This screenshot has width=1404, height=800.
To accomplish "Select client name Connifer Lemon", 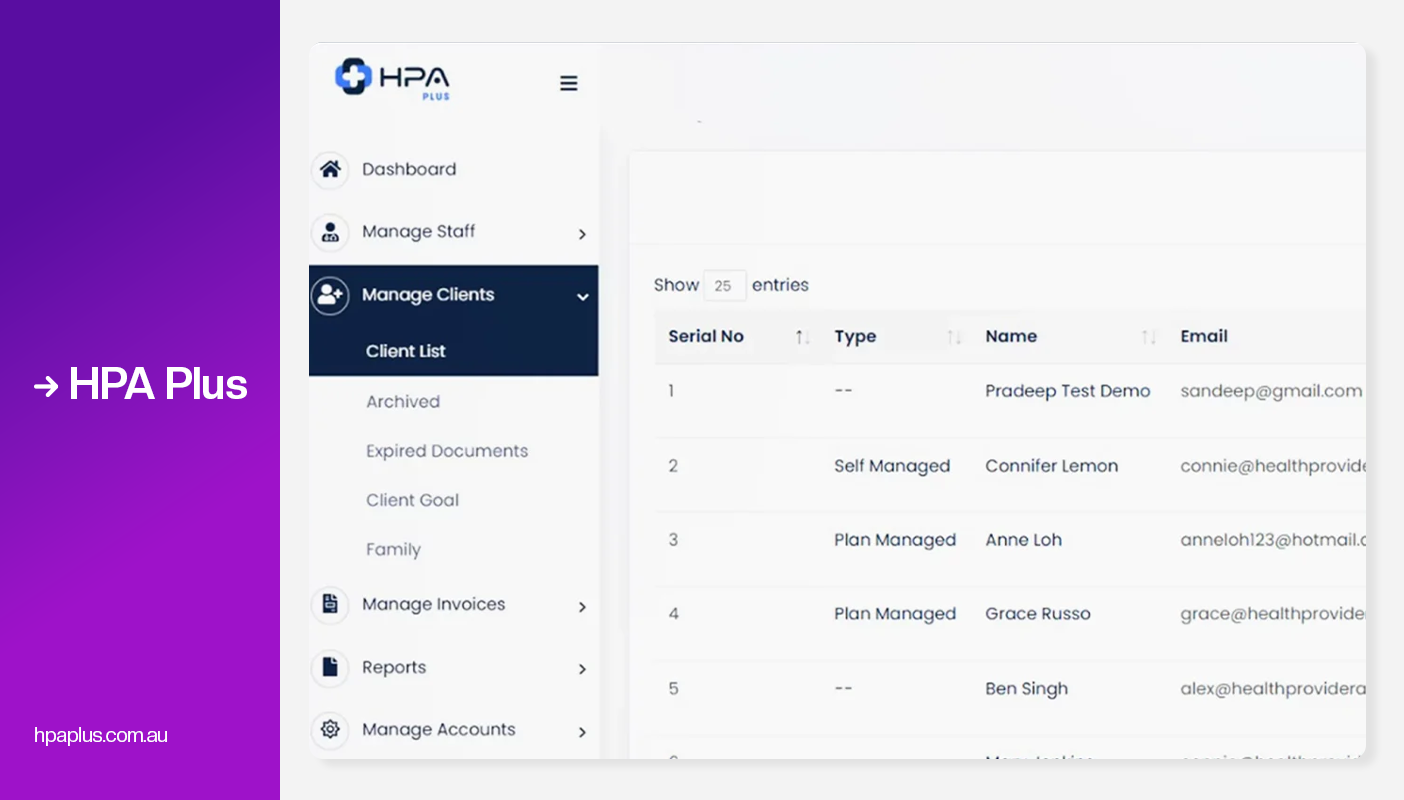I will coord(1052,466).
